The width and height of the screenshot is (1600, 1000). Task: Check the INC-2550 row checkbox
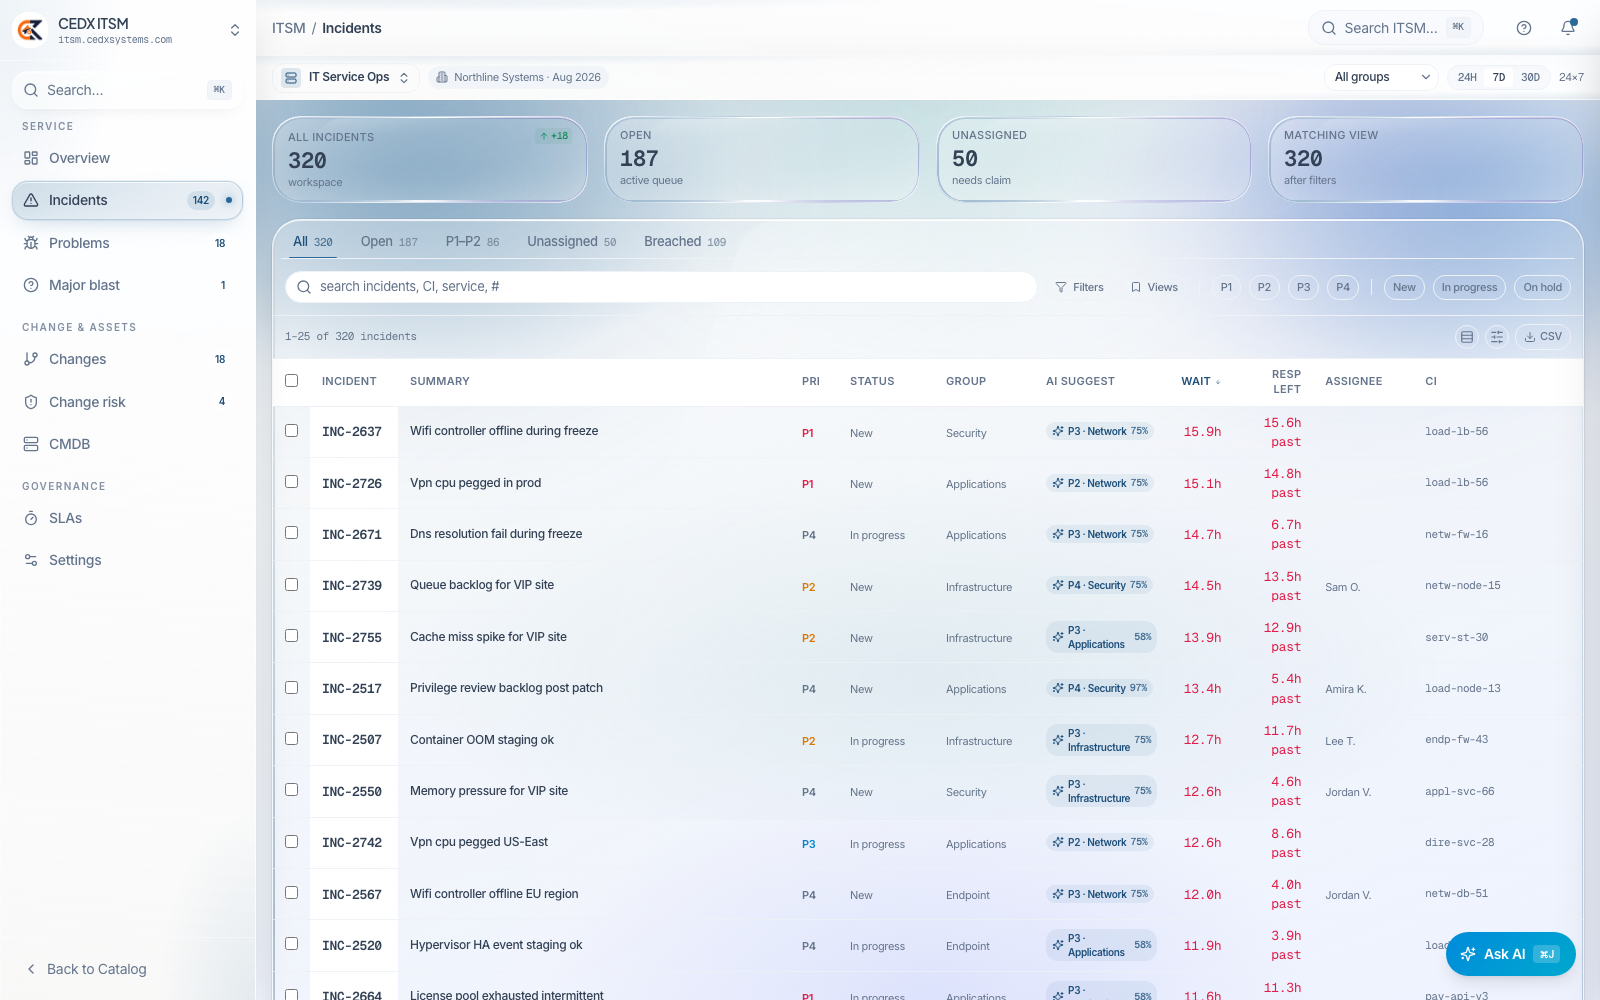292,789
